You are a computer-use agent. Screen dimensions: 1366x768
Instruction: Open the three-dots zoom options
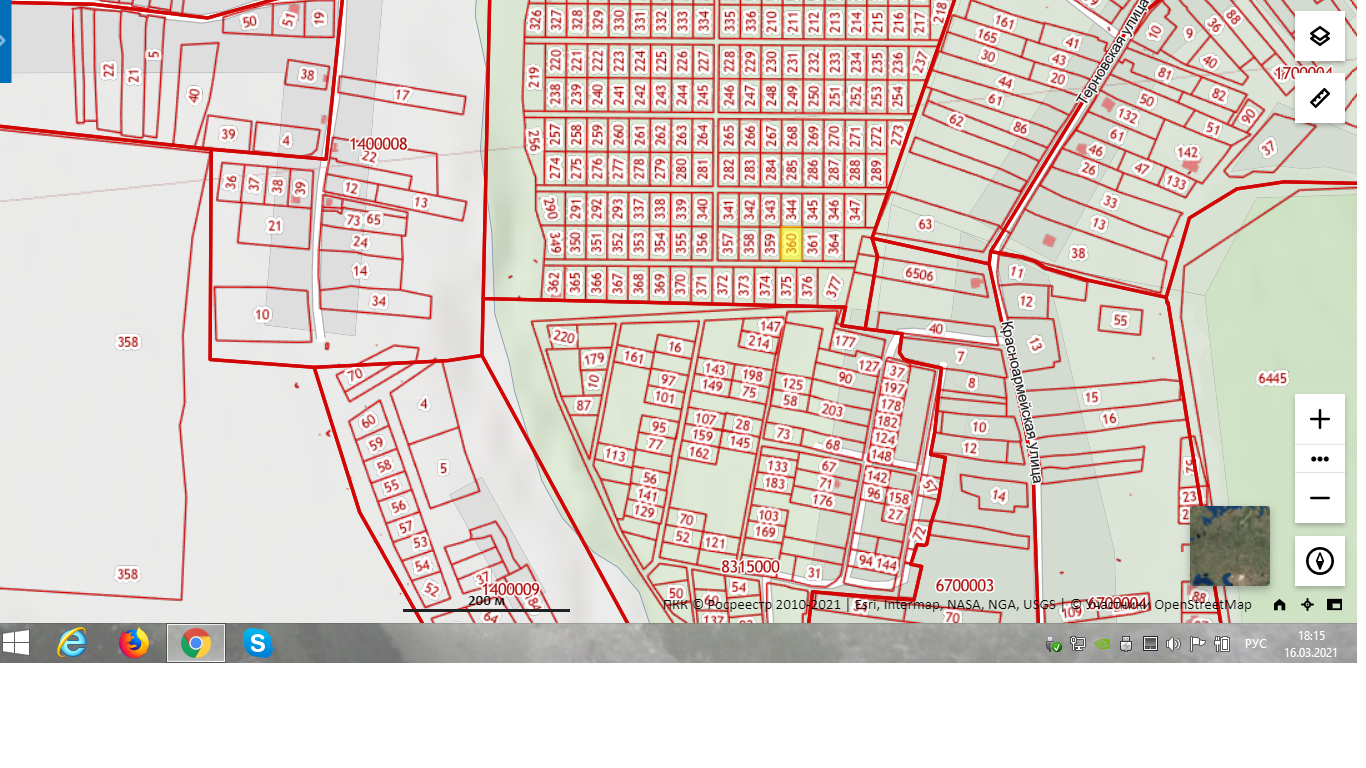pyautogui.click(x=1319, y=459)
